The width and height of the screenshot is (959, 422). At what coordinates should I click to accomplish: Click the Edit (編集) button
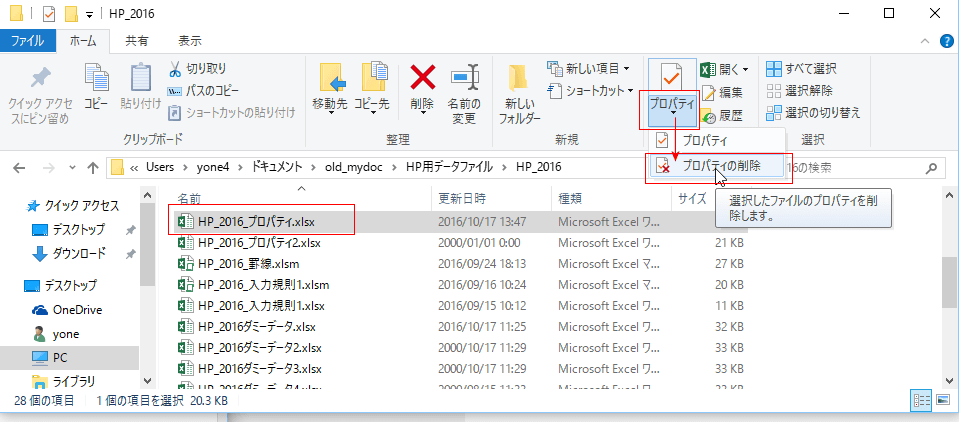[722, 92]
